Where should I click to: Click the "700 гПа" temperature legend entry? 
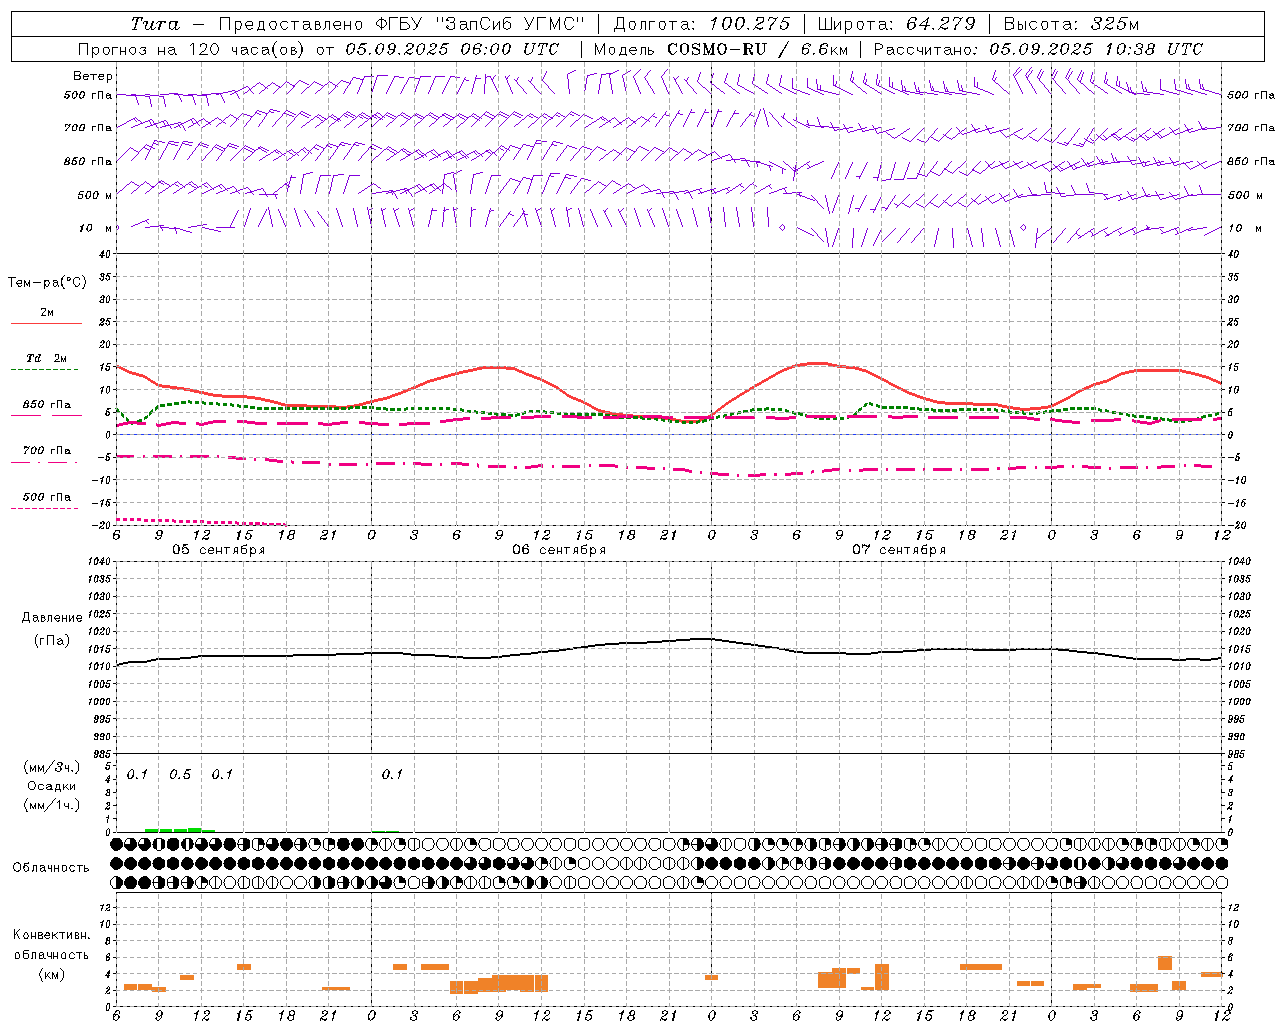tap(47, 450)
